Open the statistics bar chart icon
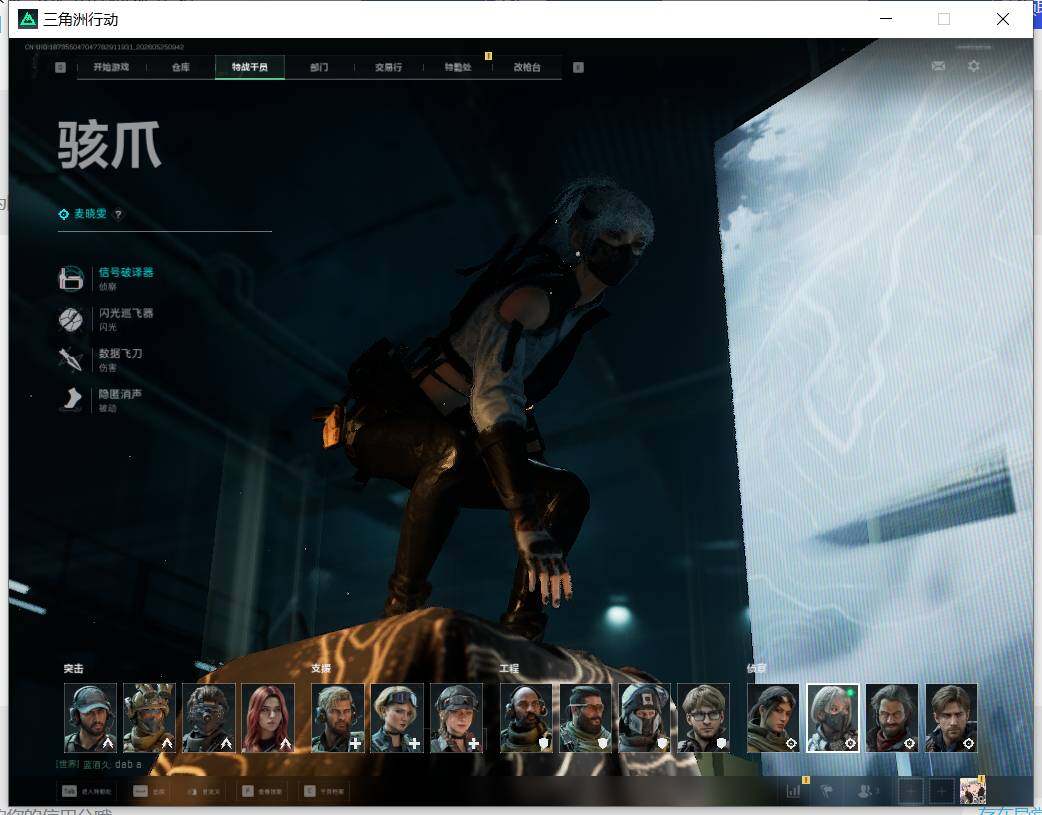Image resolution: width=1042 pixels, height=815 pixels. pos(793,791)
